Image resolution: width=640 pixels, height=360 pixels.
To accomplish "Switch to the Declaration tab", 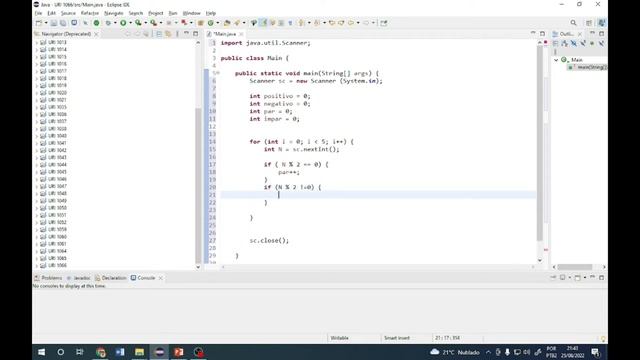I will 111,278.
